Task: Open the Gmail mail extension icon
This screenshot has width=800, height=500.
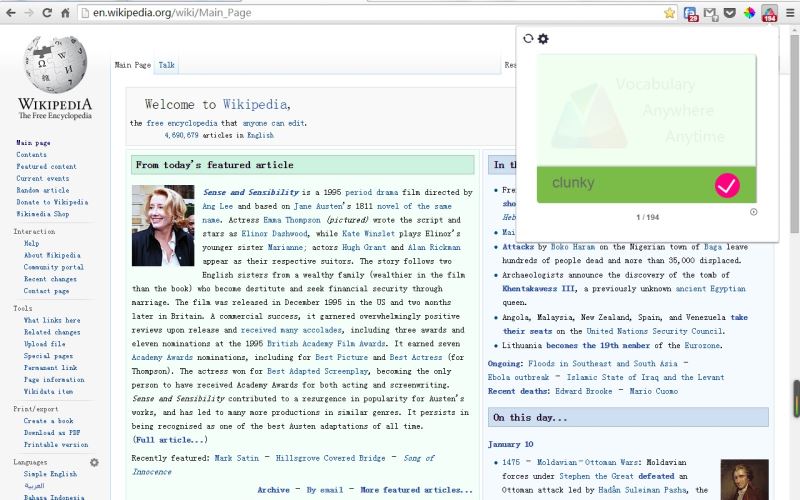Action: click(711, 13)
